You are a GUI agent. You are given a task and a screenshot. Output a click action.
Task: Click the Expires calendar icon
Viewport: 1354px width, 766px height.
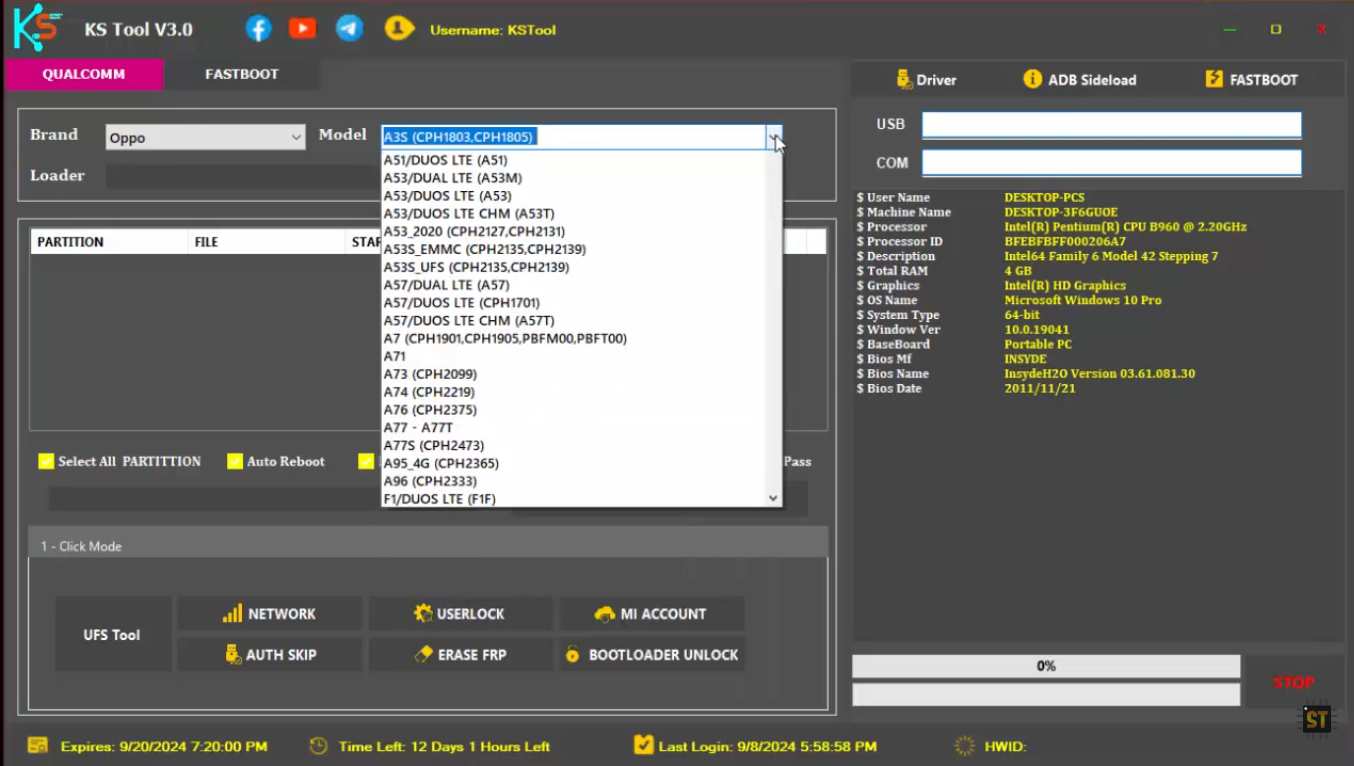[38, 746]
